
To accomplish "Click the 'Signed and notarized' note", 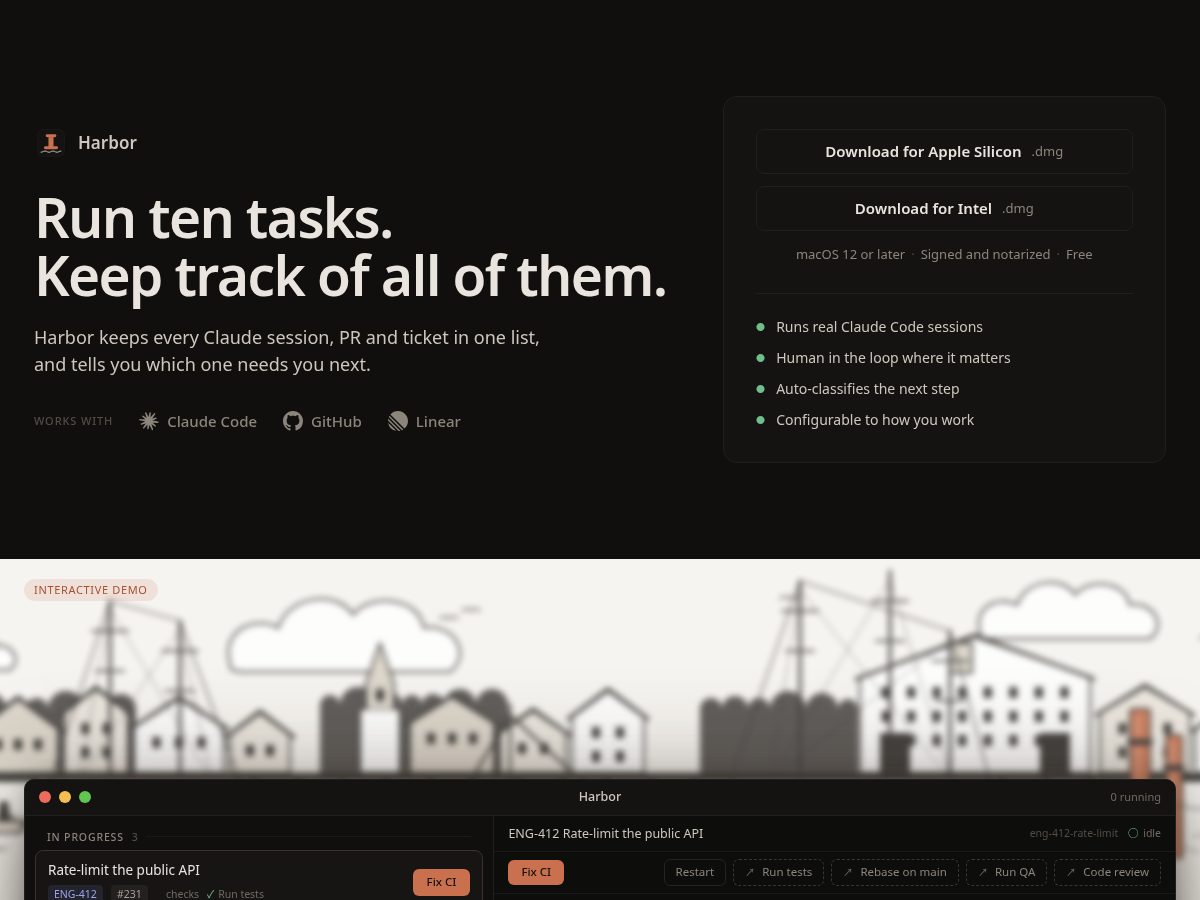I will coord(985,254).
